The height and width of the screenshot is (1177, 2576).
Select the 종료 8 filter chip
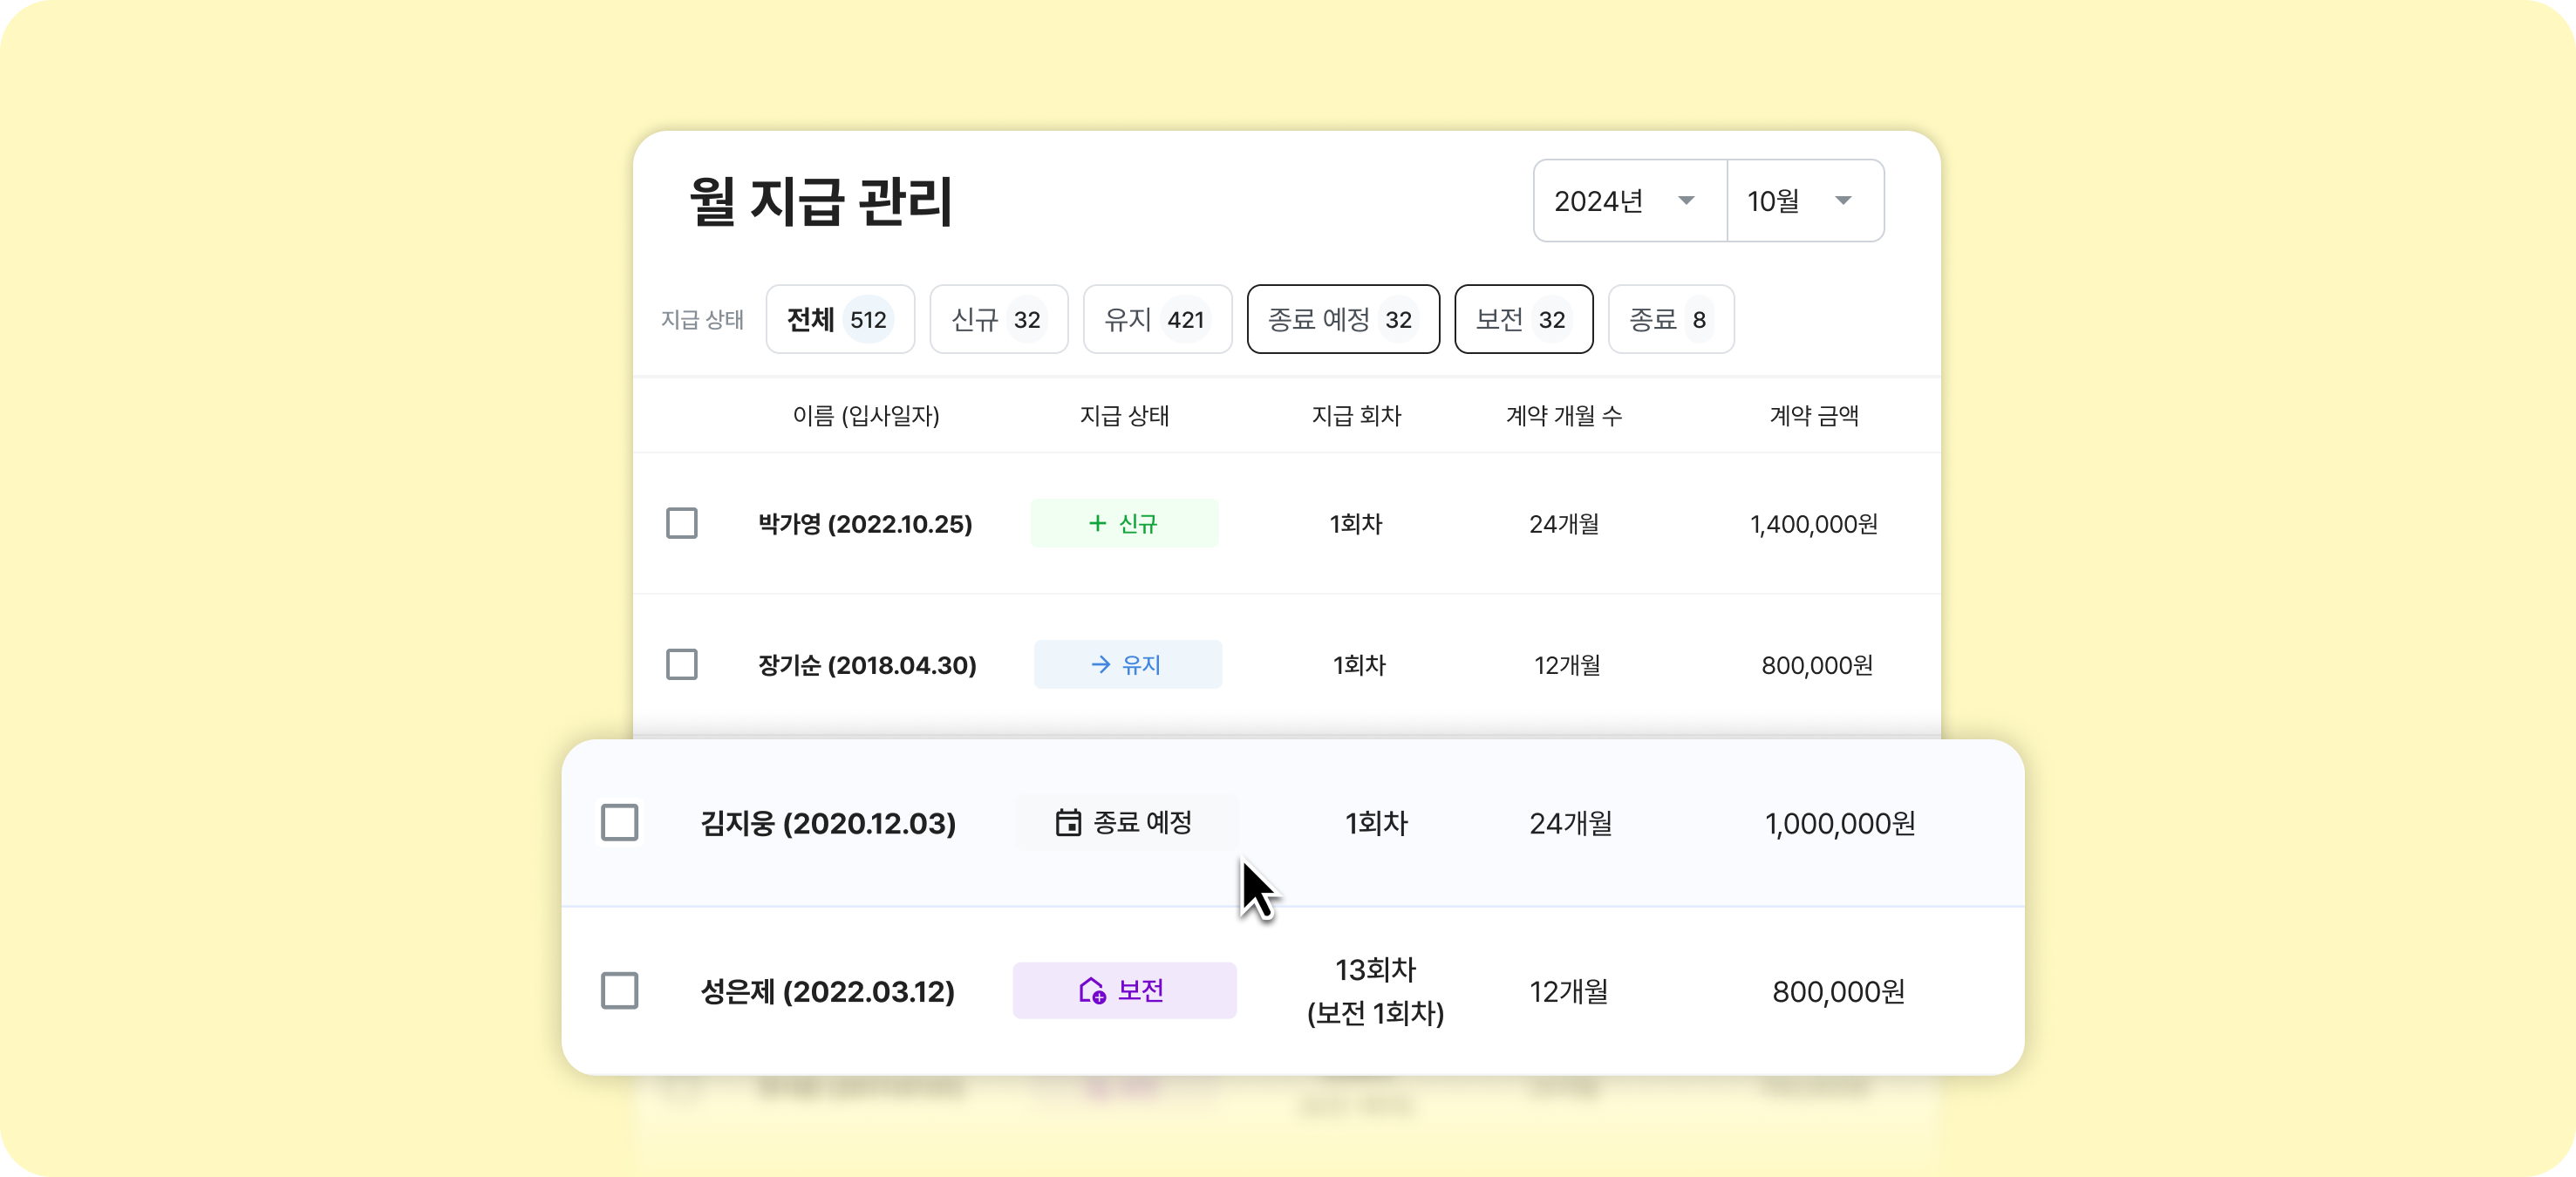click(1670, 319)
